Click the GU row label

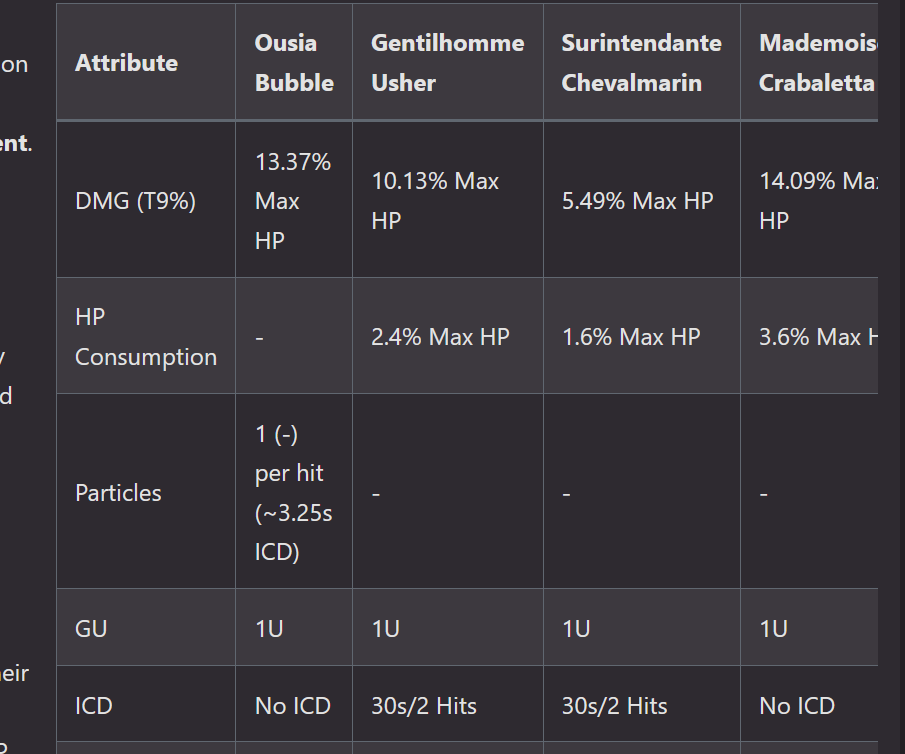tap(91, 629)
